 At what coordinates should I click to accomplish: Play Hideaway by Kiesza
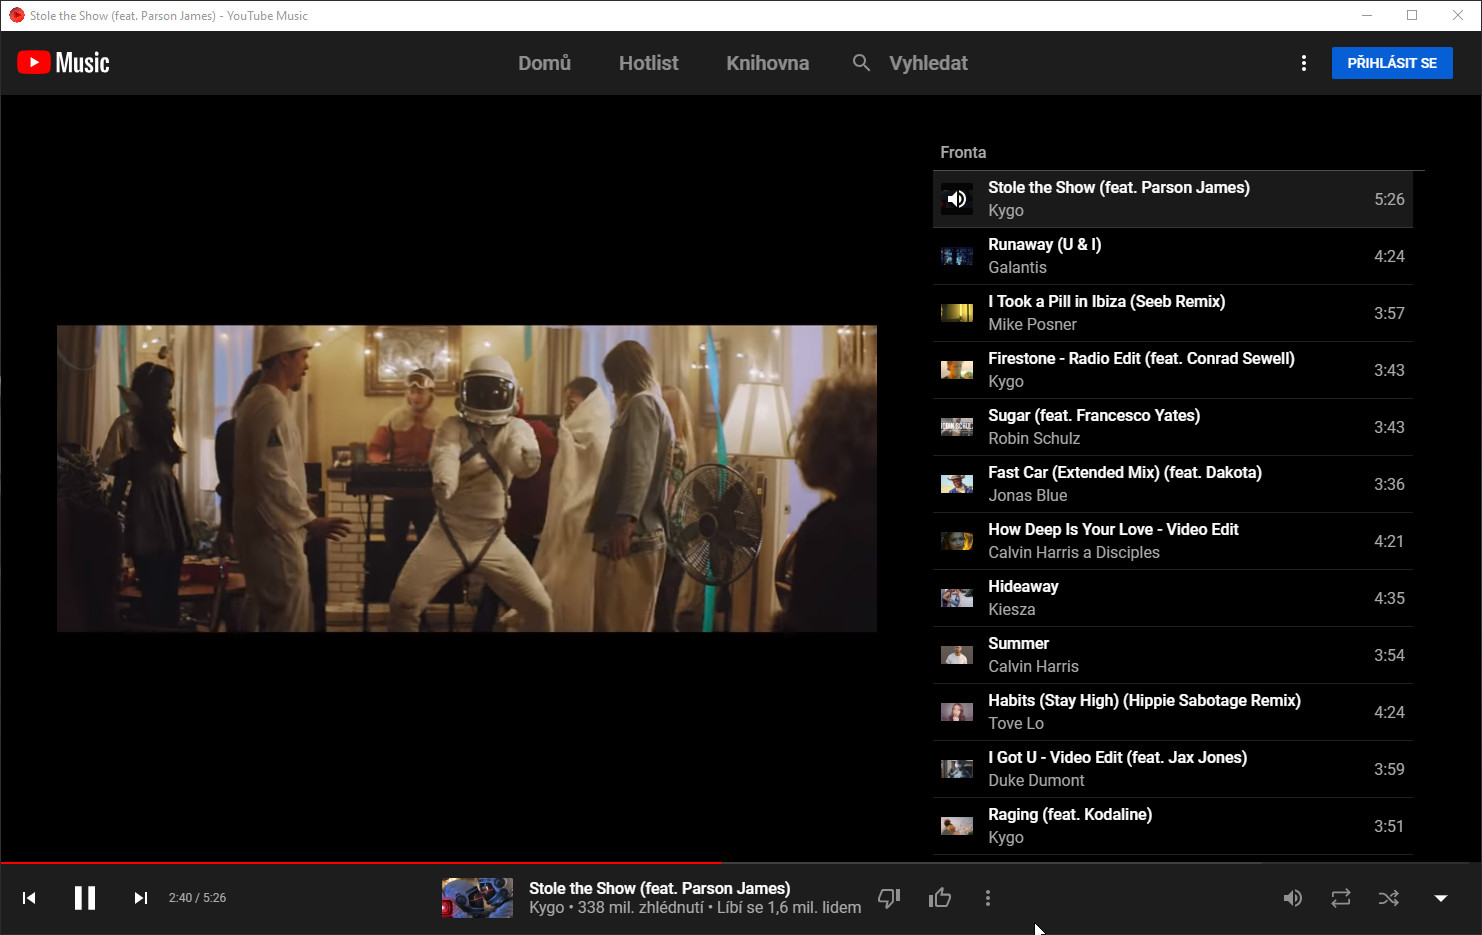tap(1173, 598)
